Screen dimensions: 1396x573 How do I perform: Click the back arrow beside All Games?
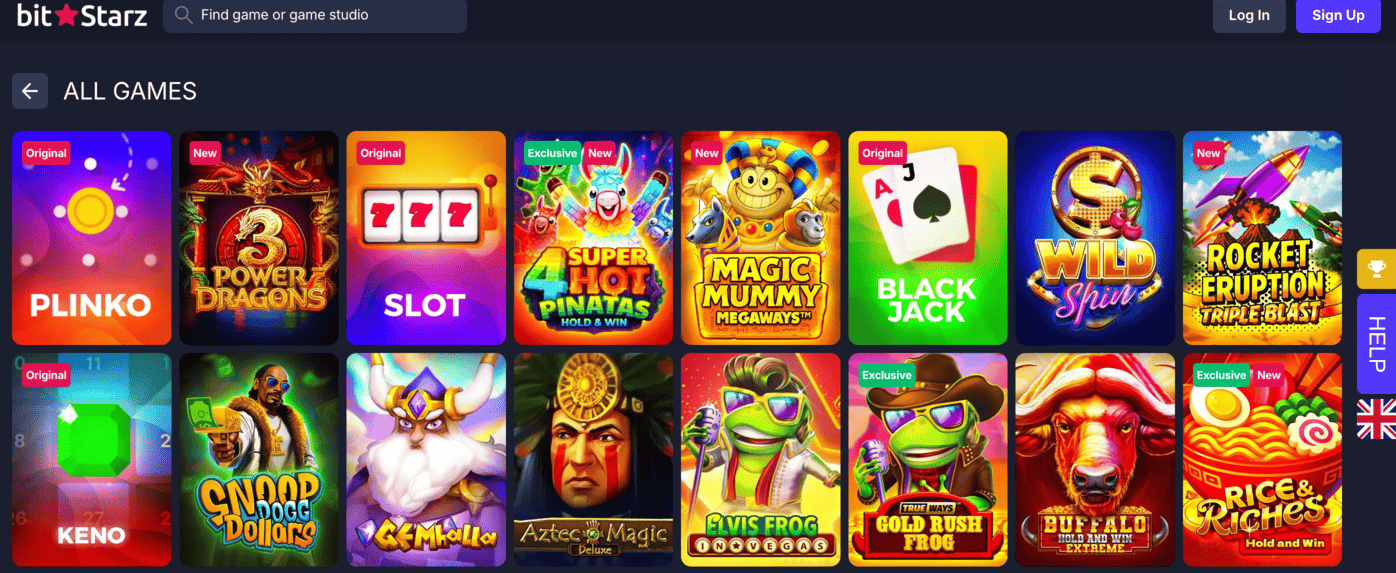[30, 91]
